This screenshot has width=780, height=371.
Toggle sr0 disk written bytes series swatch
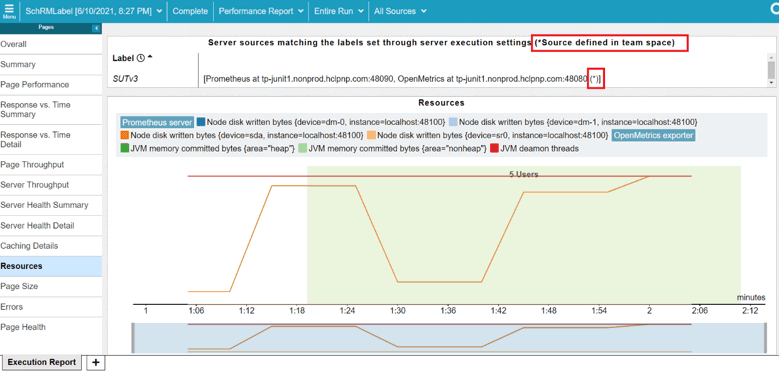(x=371, y=135)
